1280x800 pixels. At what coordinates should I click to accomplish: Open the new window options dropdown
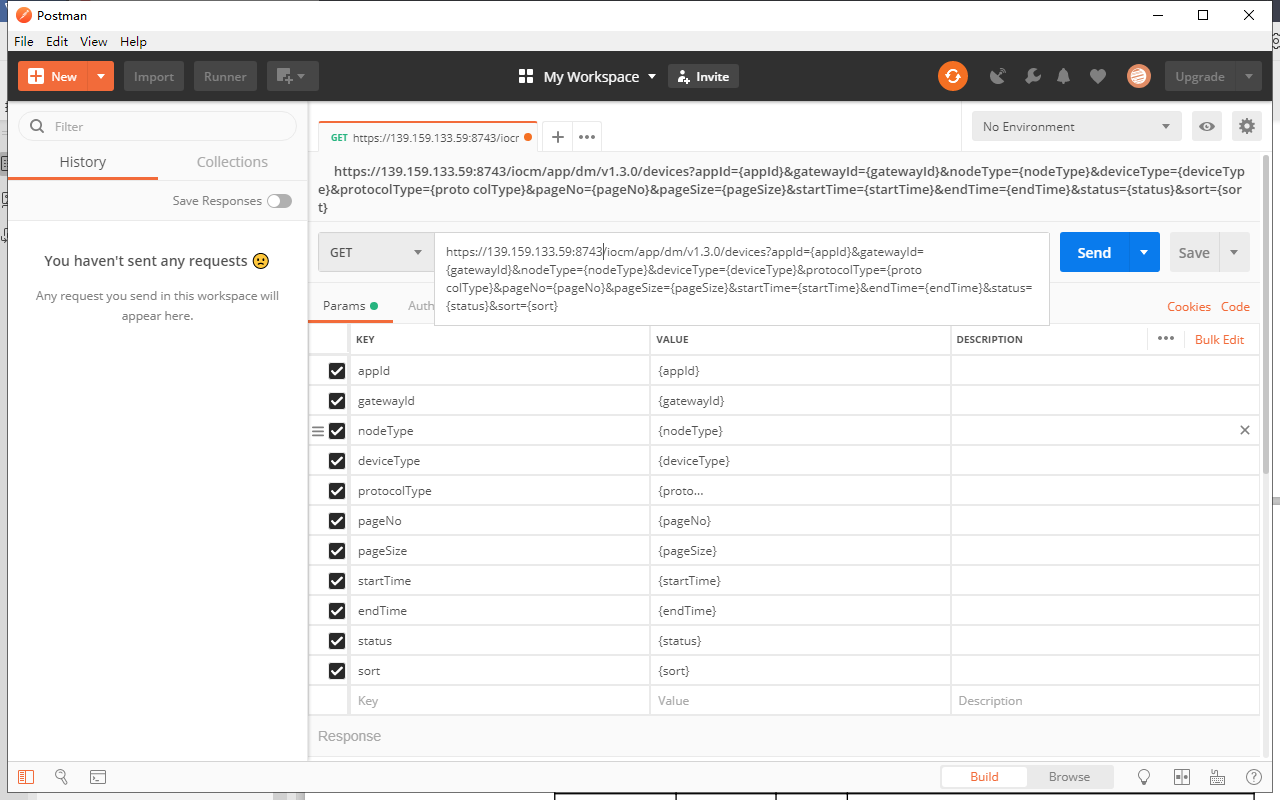[293, 76]
